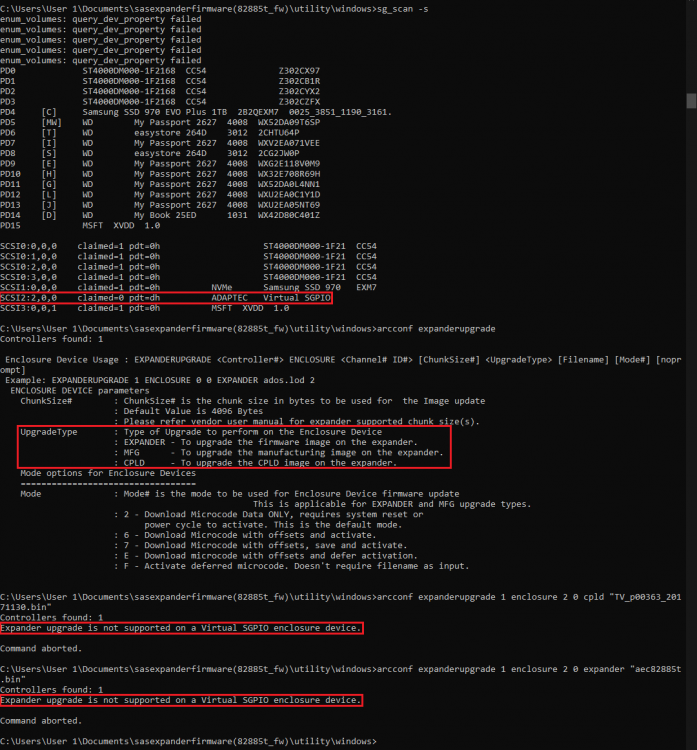Select serial number Z302CX97 in PD0 row
The width and height of the screenshot is (697, 750).
click(299, 71)
